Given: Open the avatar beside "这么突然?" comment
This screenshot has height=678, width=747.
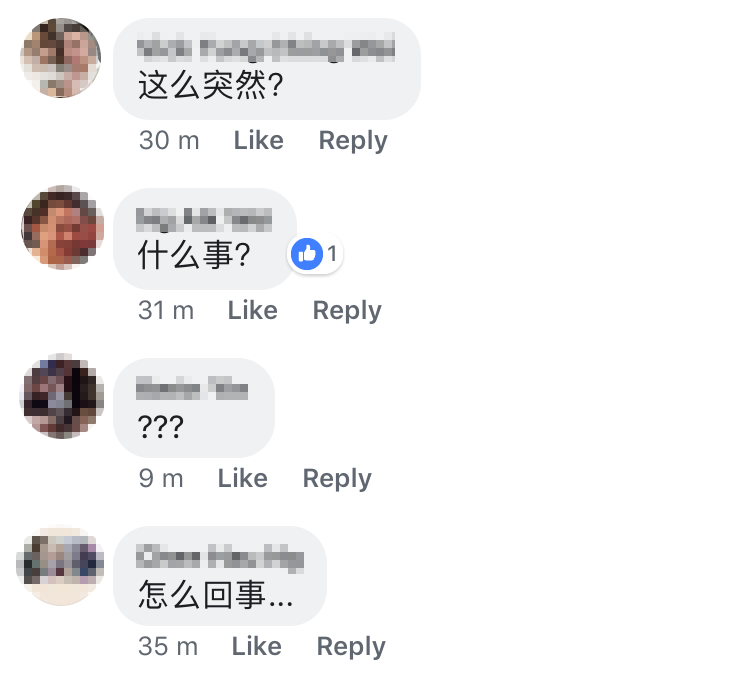Looking at the screenshot, I should pyautogui.click(x=61, y=58).
